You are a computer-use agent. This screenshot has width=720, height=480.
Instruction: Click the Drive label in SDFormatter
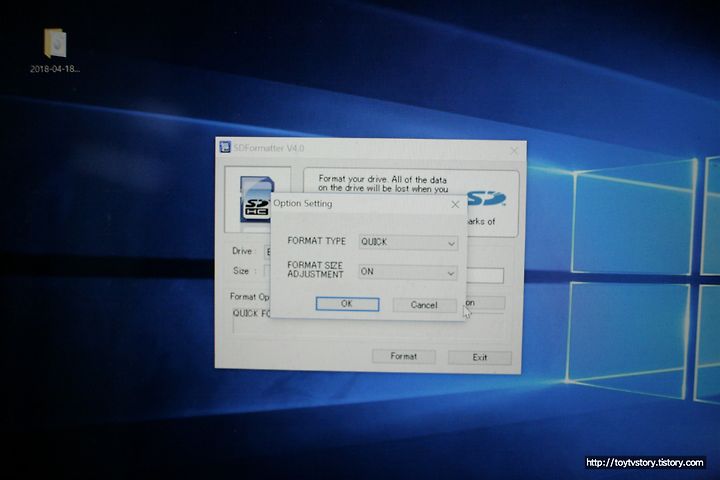coord(242,251)
